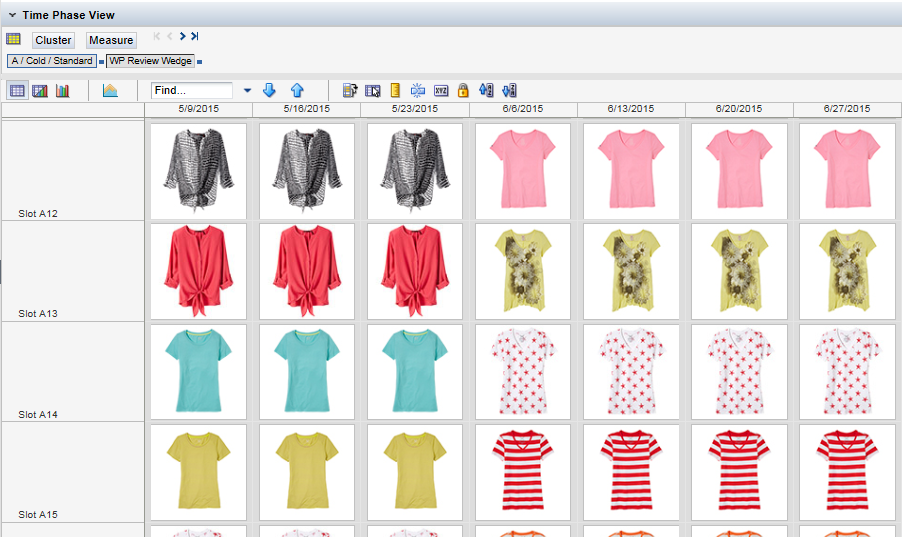Click the yellow tee under 5/23/2015
Screen dimensions: 902x537
[415, 473]
